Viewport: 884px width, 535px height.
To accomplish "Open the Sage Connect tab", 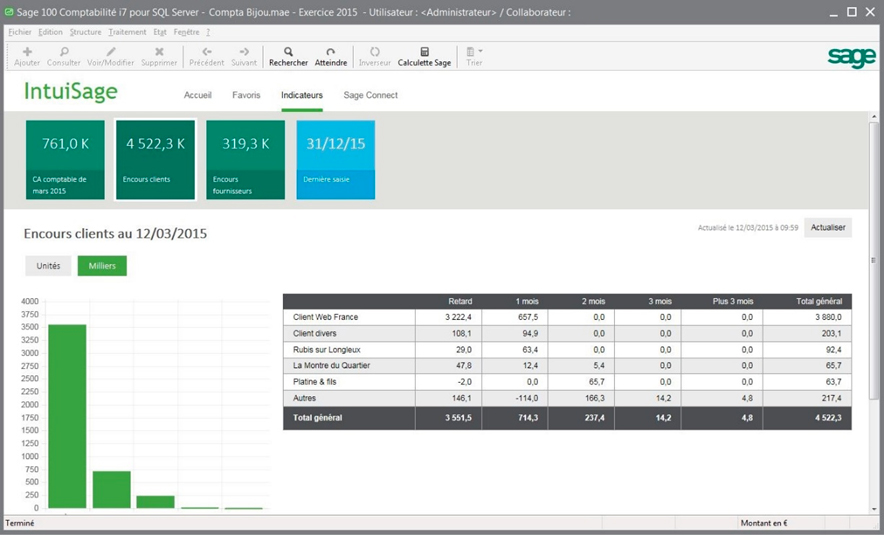I will (370, 95).
